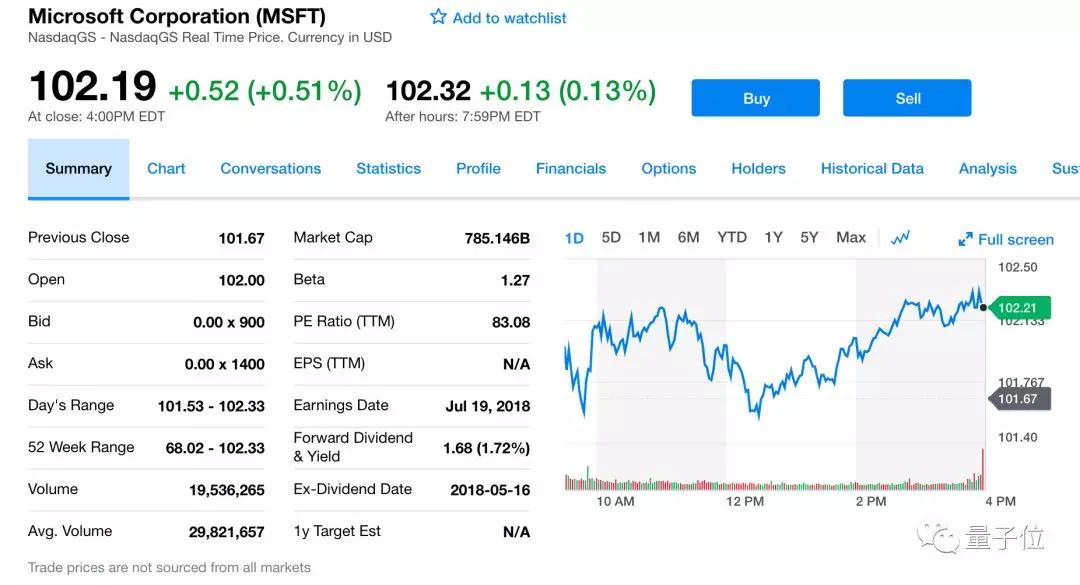The width and height of the screenshot is (1080, 585).
Task: Go to the Statistics tab
Action: click(x=388, y=168)
